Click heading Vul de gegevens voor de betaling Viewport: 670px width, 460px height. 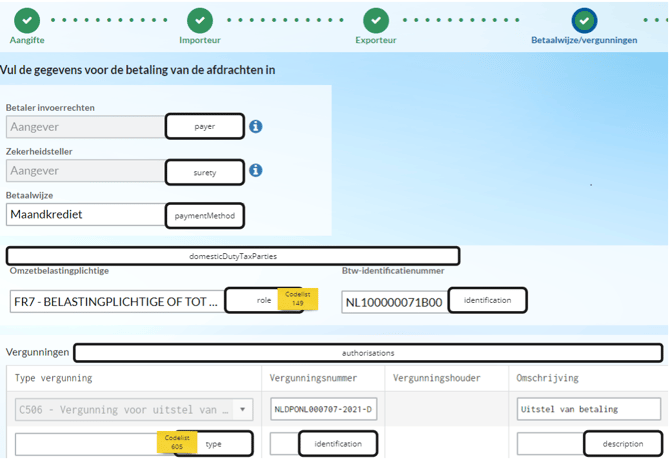pyautogui.click(x=137, y=70)
